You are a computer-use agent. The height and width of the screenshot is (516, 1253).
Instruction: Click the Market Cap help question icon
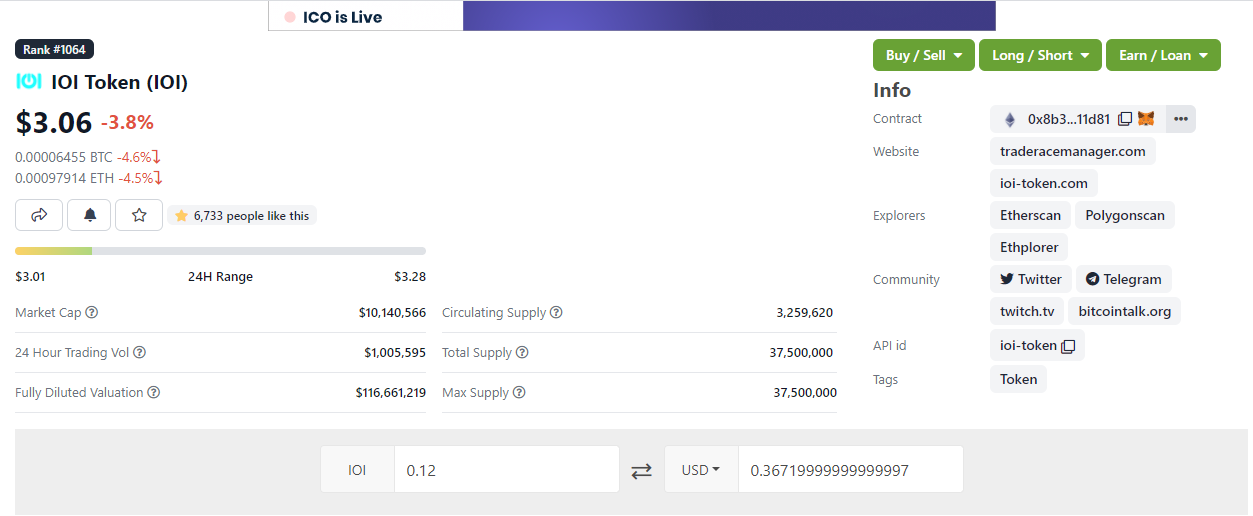tap(92, 313)
